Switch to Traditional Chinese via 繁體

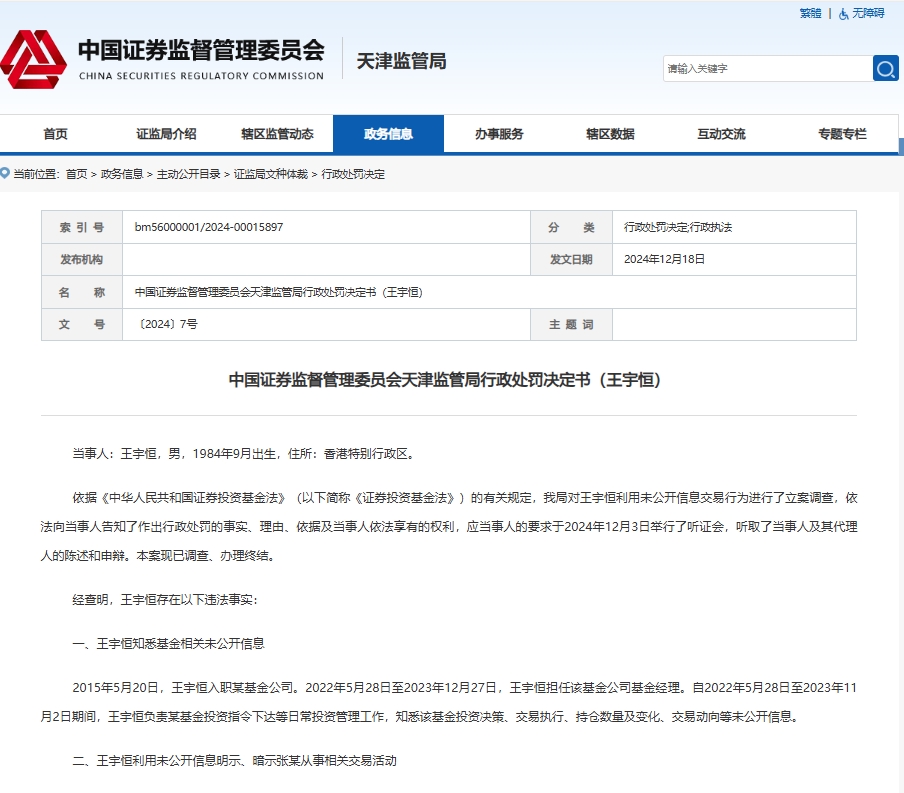(x=810, y=13)
